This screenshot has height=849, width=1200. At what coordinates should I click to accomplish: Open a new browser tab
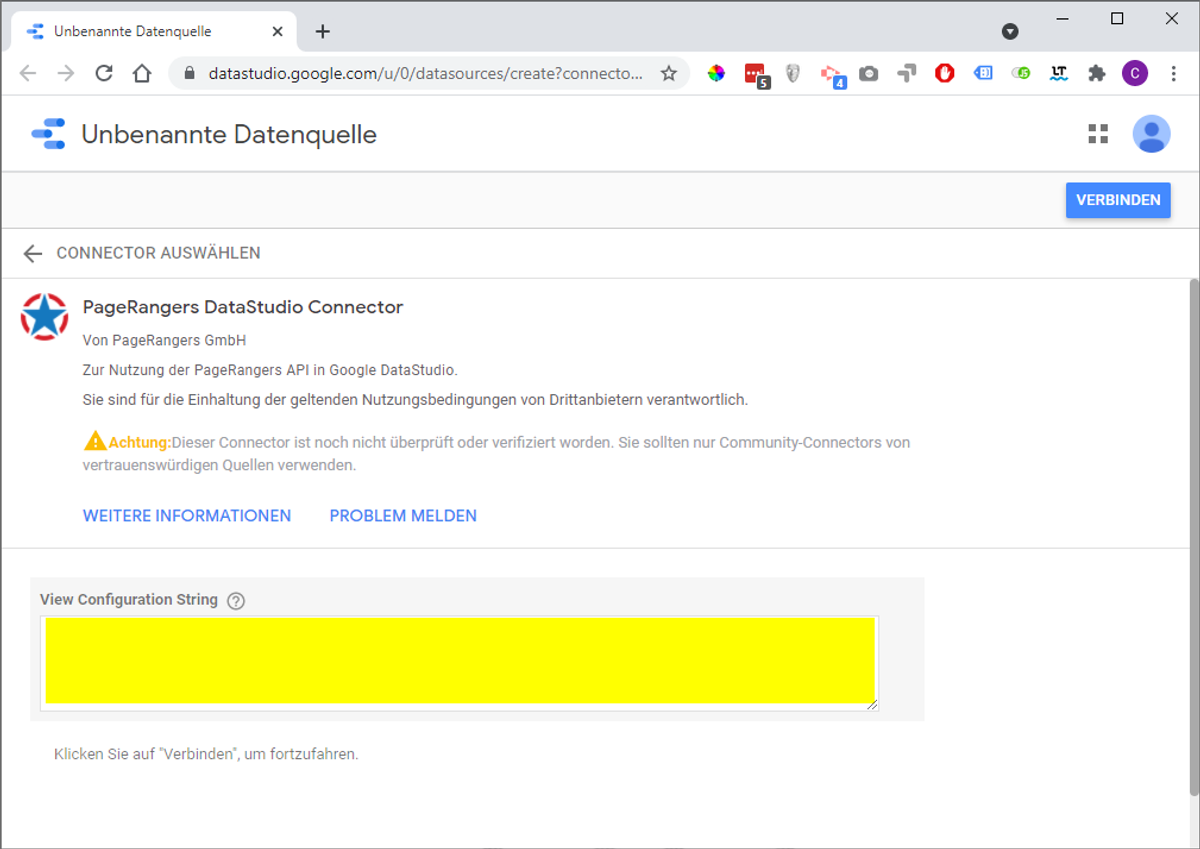click(322, 31)
